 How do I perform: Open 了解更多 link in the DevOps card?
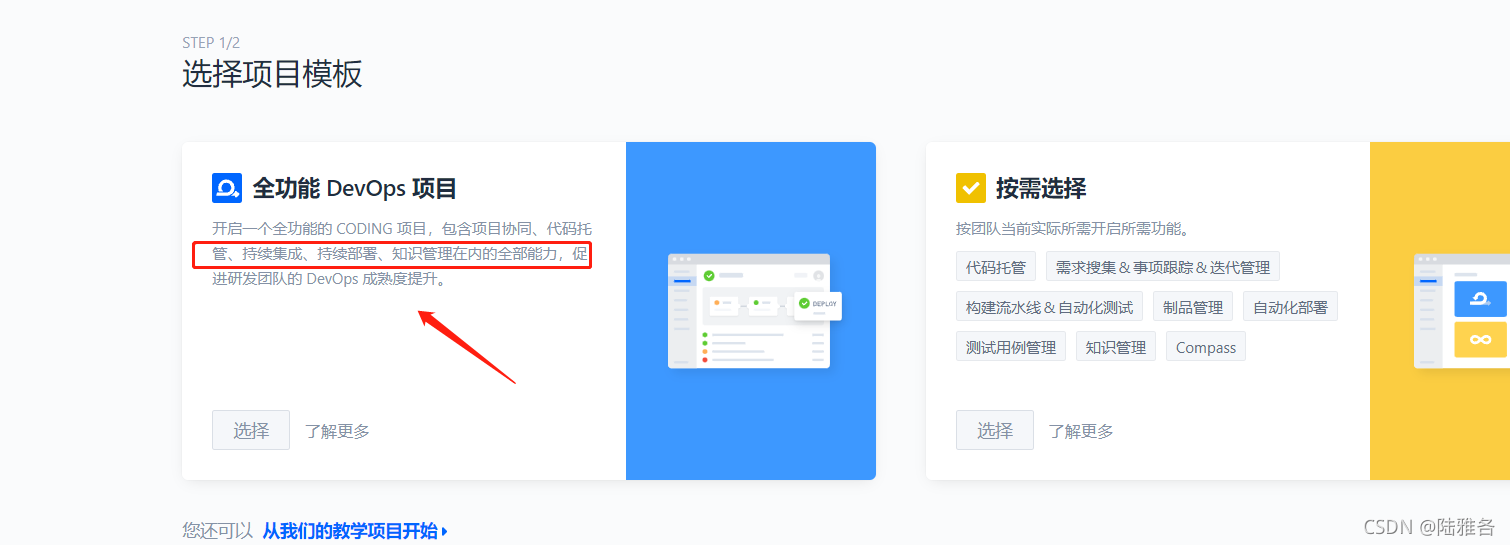tap(337, 431)
